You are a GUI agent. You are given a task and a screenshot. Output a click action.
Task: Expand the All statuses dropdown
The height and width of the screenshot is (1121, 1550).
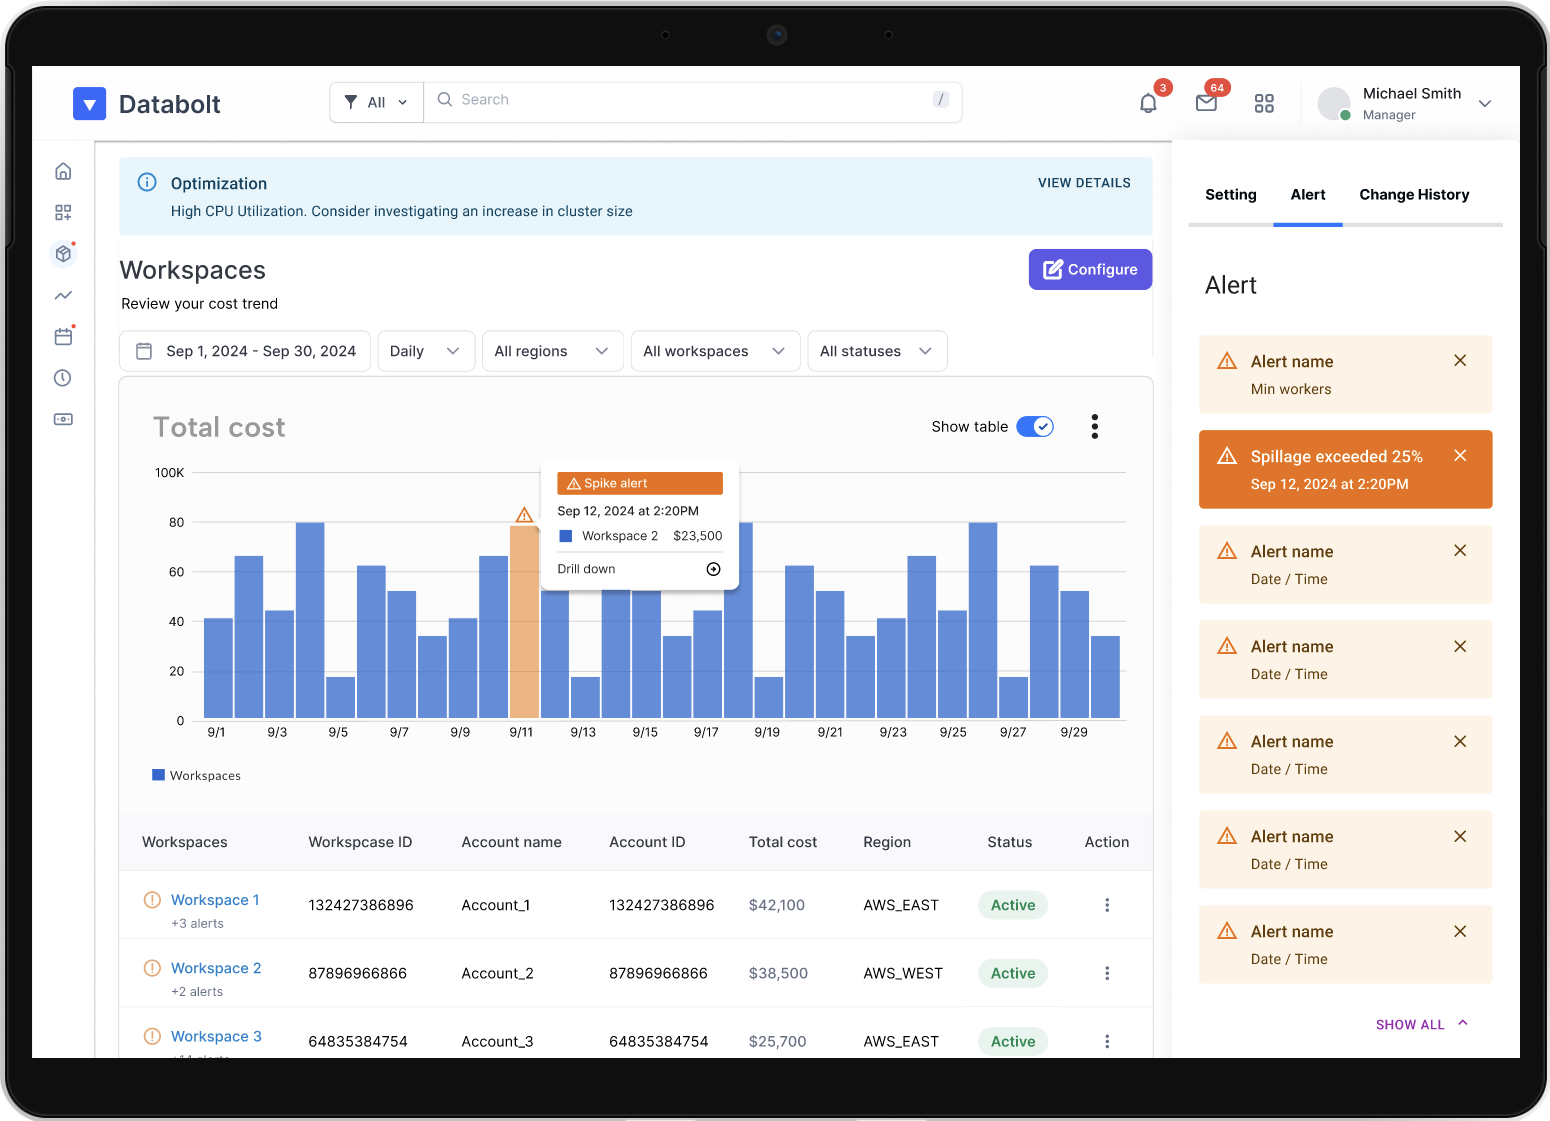(x=876, y=351)
